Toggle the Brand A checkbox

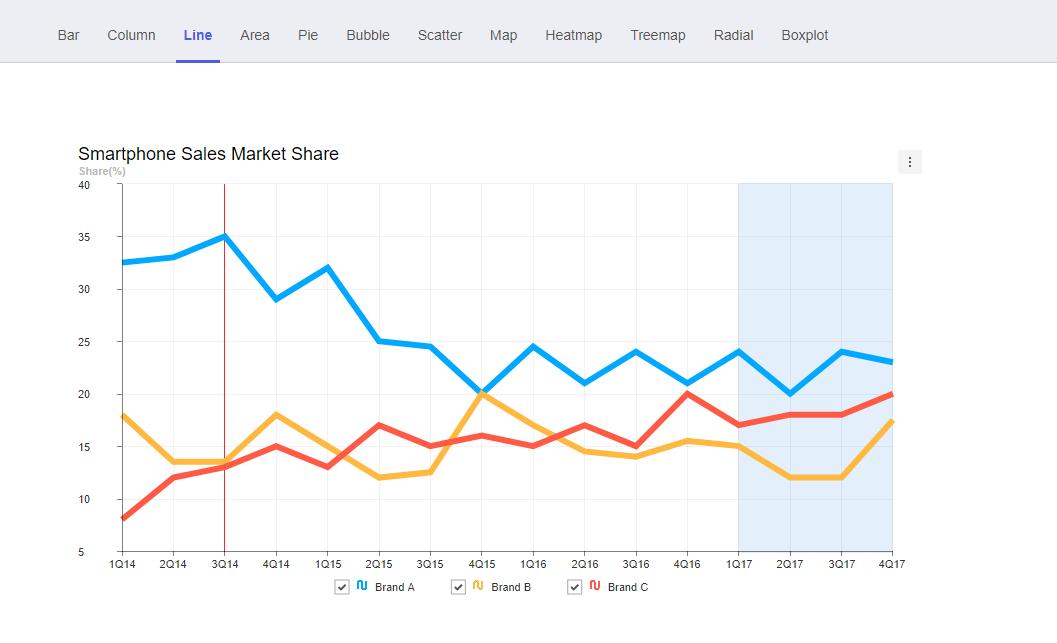click(342, 587)
